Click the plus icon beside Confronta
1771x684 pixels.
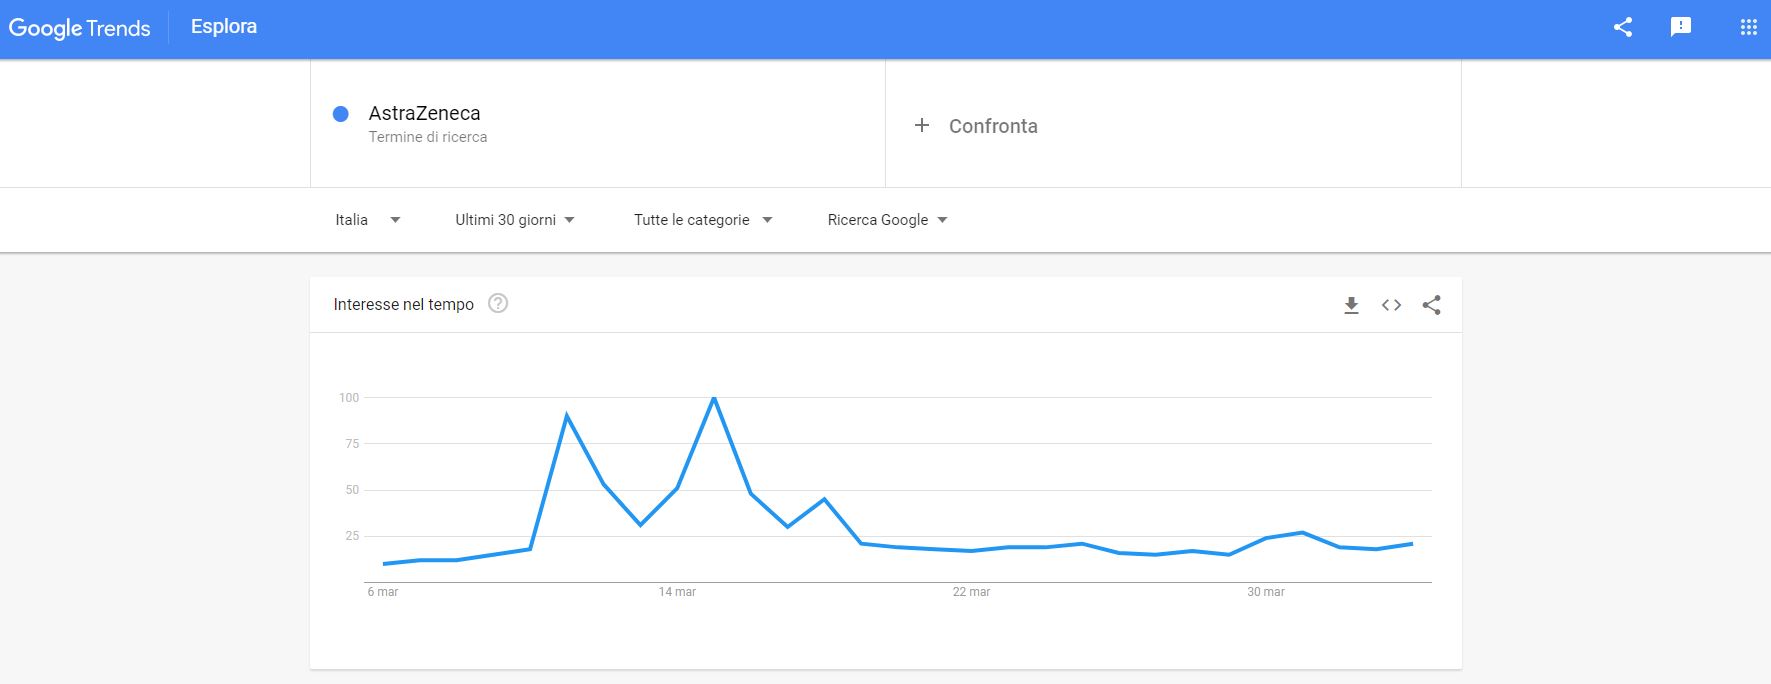click(922, 125)
